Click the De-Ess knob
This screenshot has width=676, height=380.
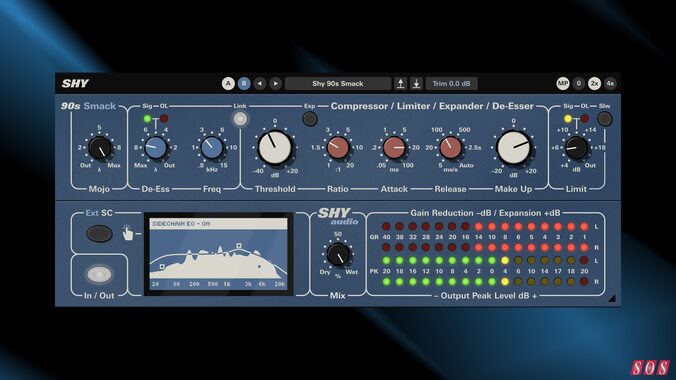tap(156, 148)
